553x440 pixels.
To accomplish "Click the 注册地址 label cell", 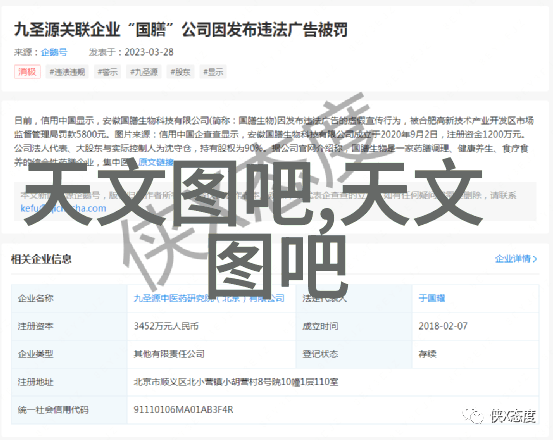I will click(69, 382).
